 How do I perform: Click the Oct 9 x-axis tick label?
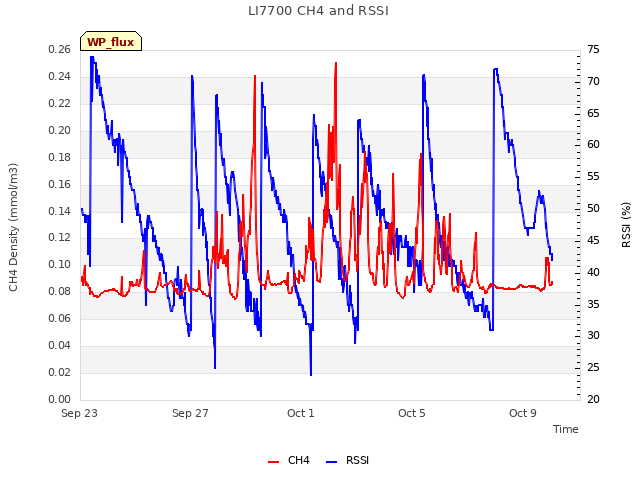[x=523, y=413]
